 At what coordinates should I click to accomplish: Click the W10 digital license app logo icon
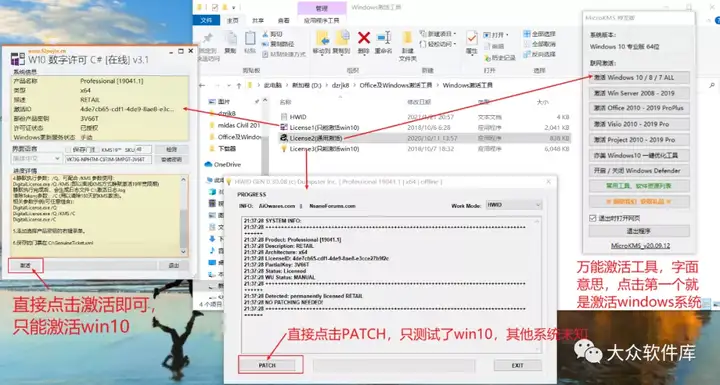point(18,59)
